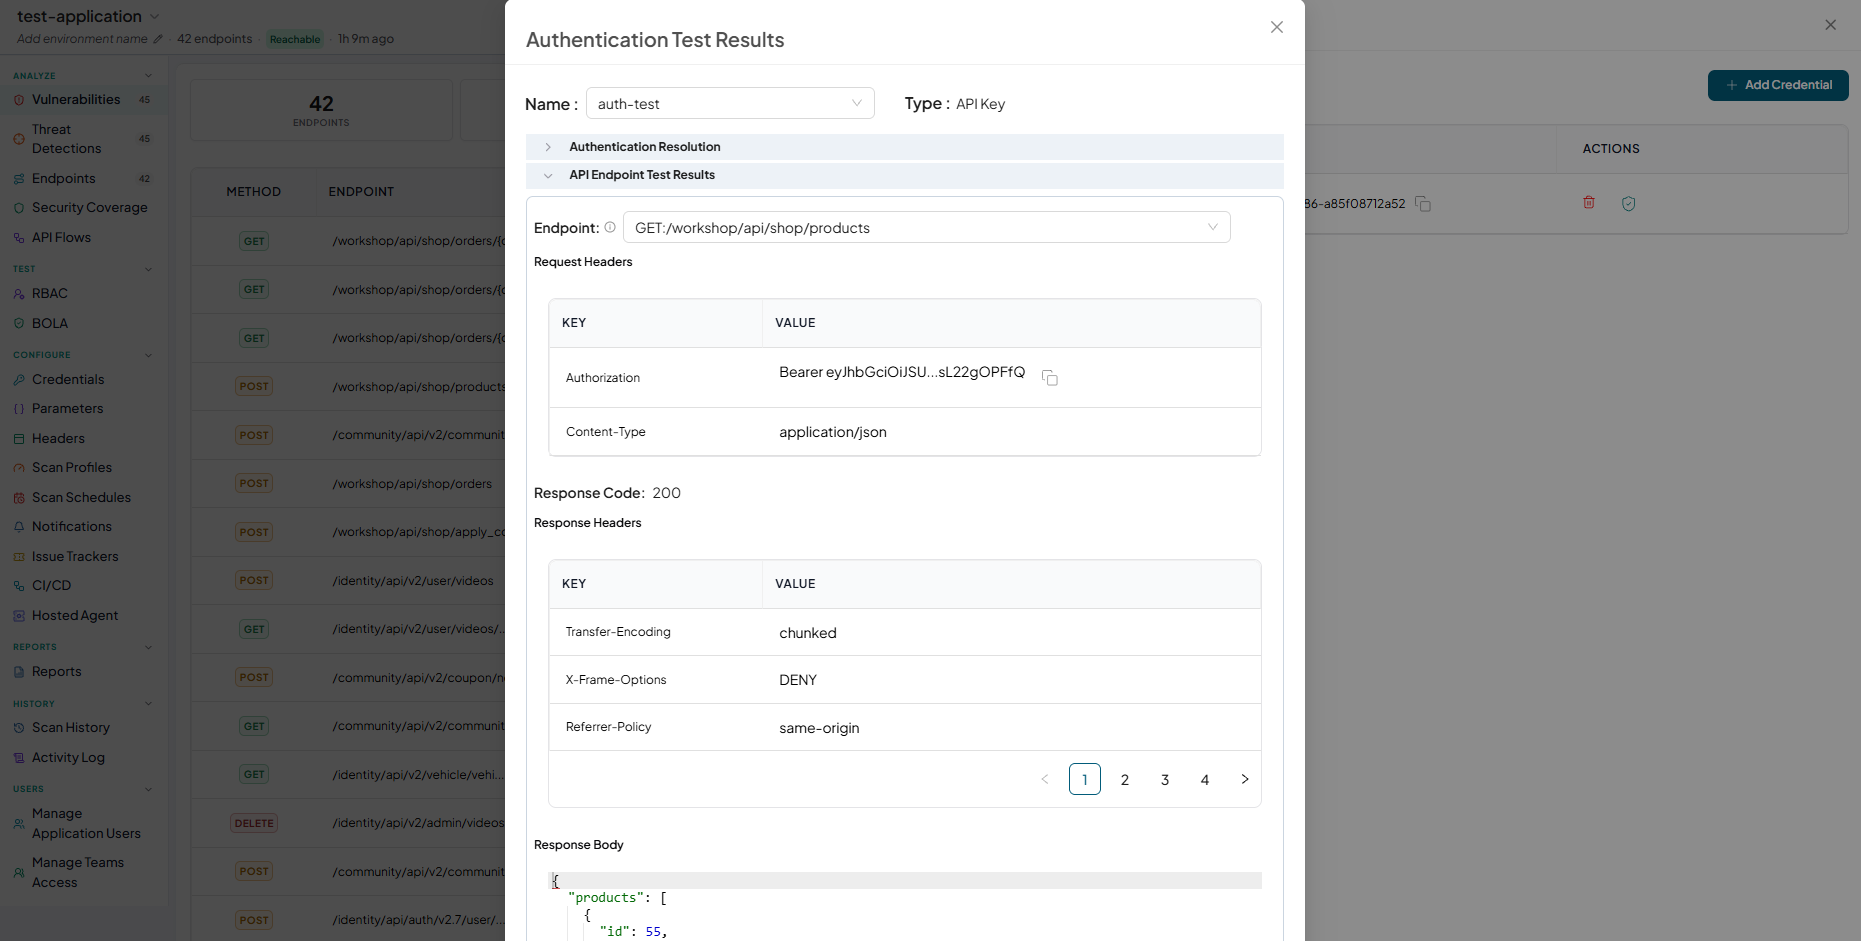Click the DELETE /identity/api/v2/admin/videos row
1861x941 pixels.
pos(348,823)
